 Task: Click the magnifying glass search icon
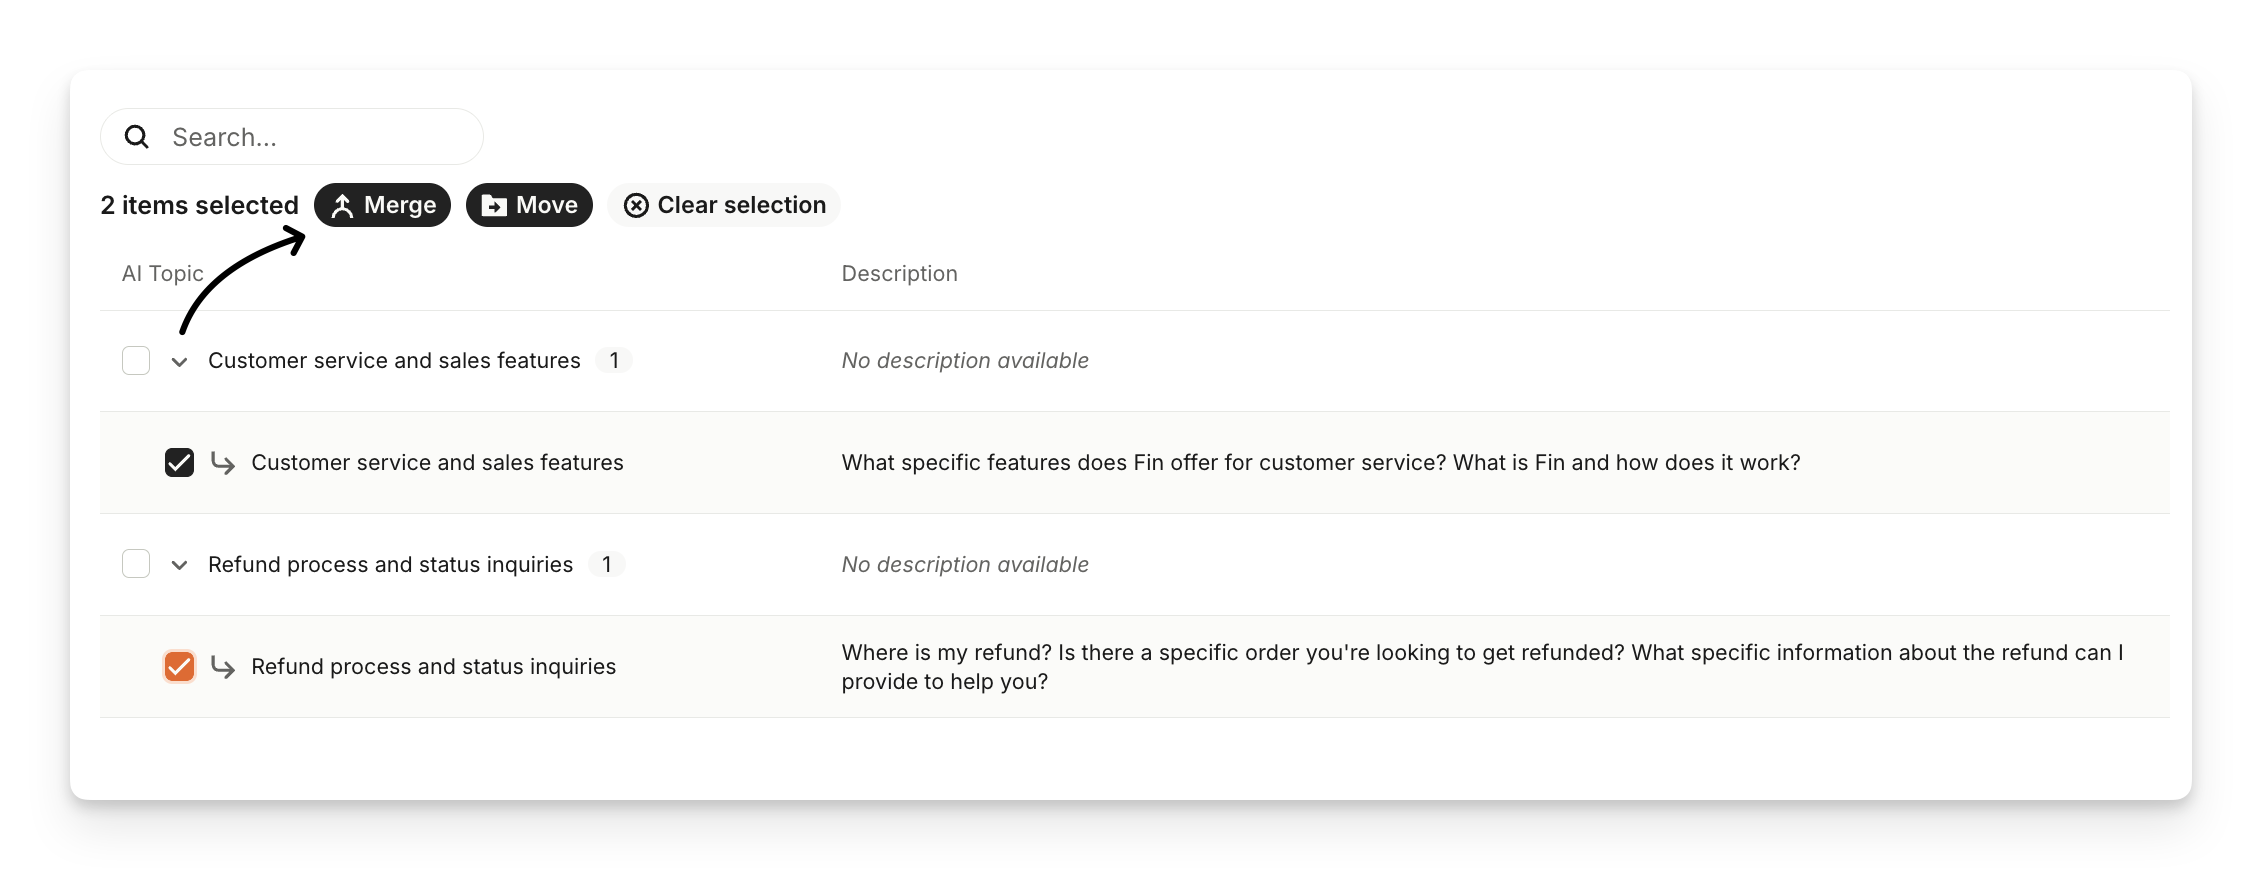click(x=137, y=137)
